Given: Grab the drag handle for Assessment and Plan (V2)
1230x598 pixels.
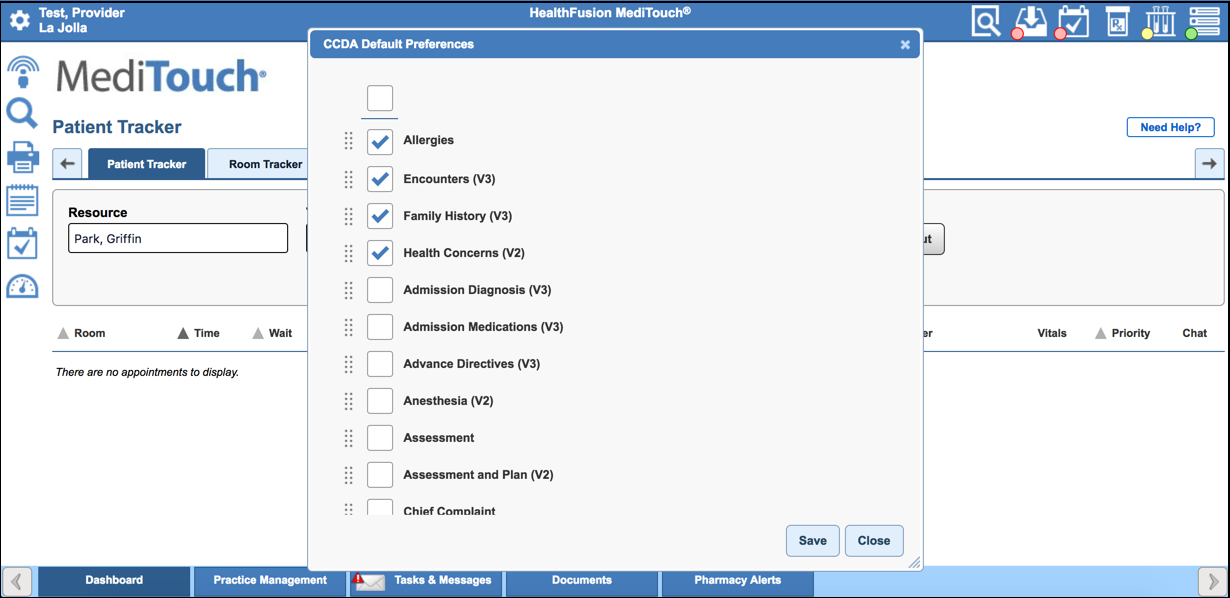Looking at the screenshot, I should point(349,475).
